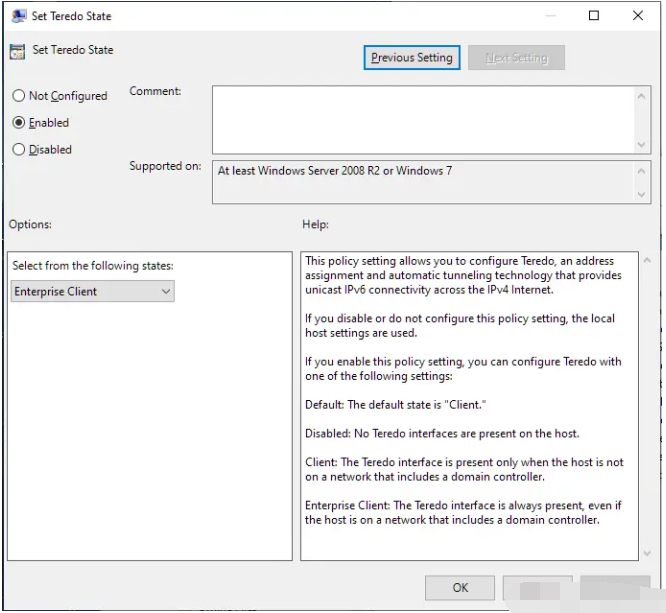Click the 'If you enable this policy setting' paragraph
666x613 pixels.
[463, 368]
